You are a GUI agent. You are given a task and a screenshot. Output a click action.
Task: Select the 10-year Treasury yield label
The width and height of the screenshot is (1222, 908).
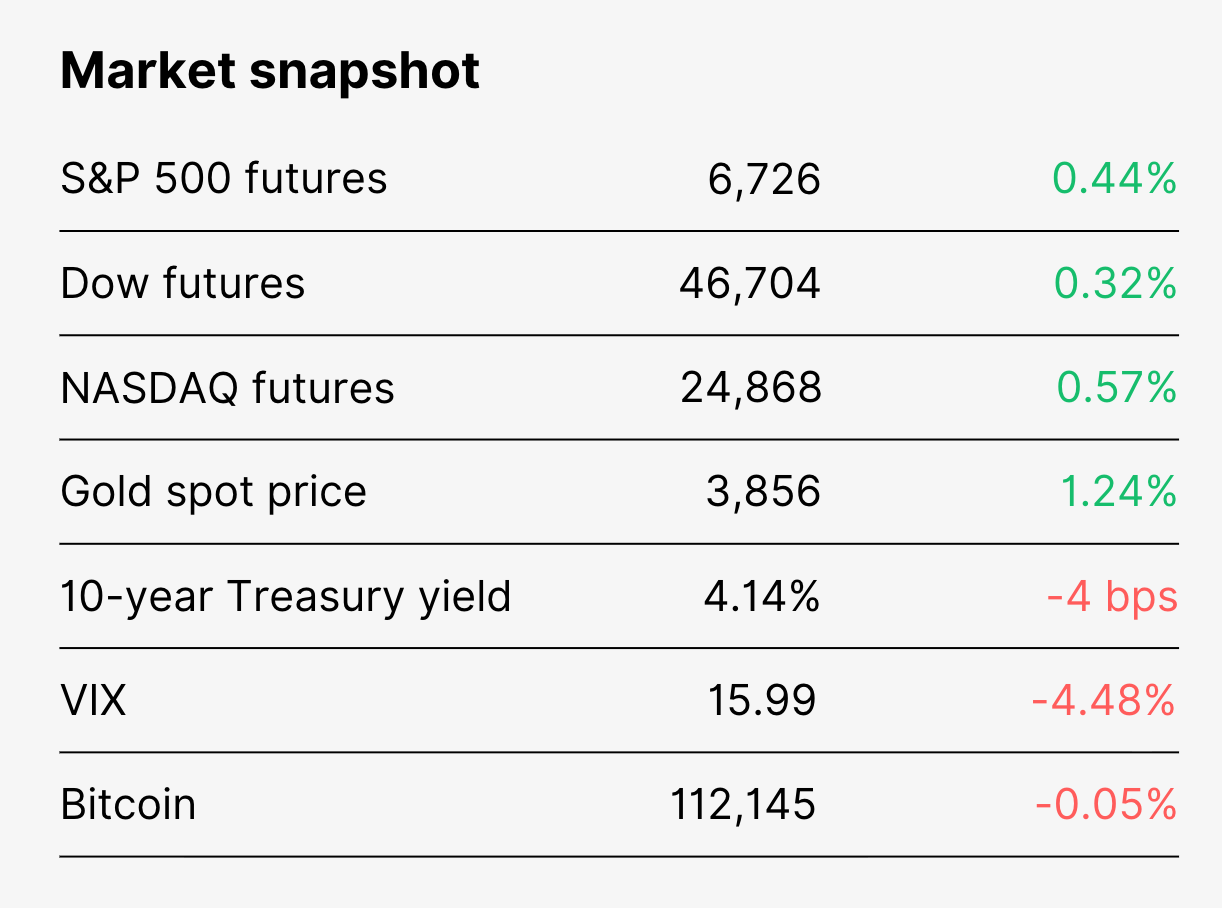pos(286,597)
